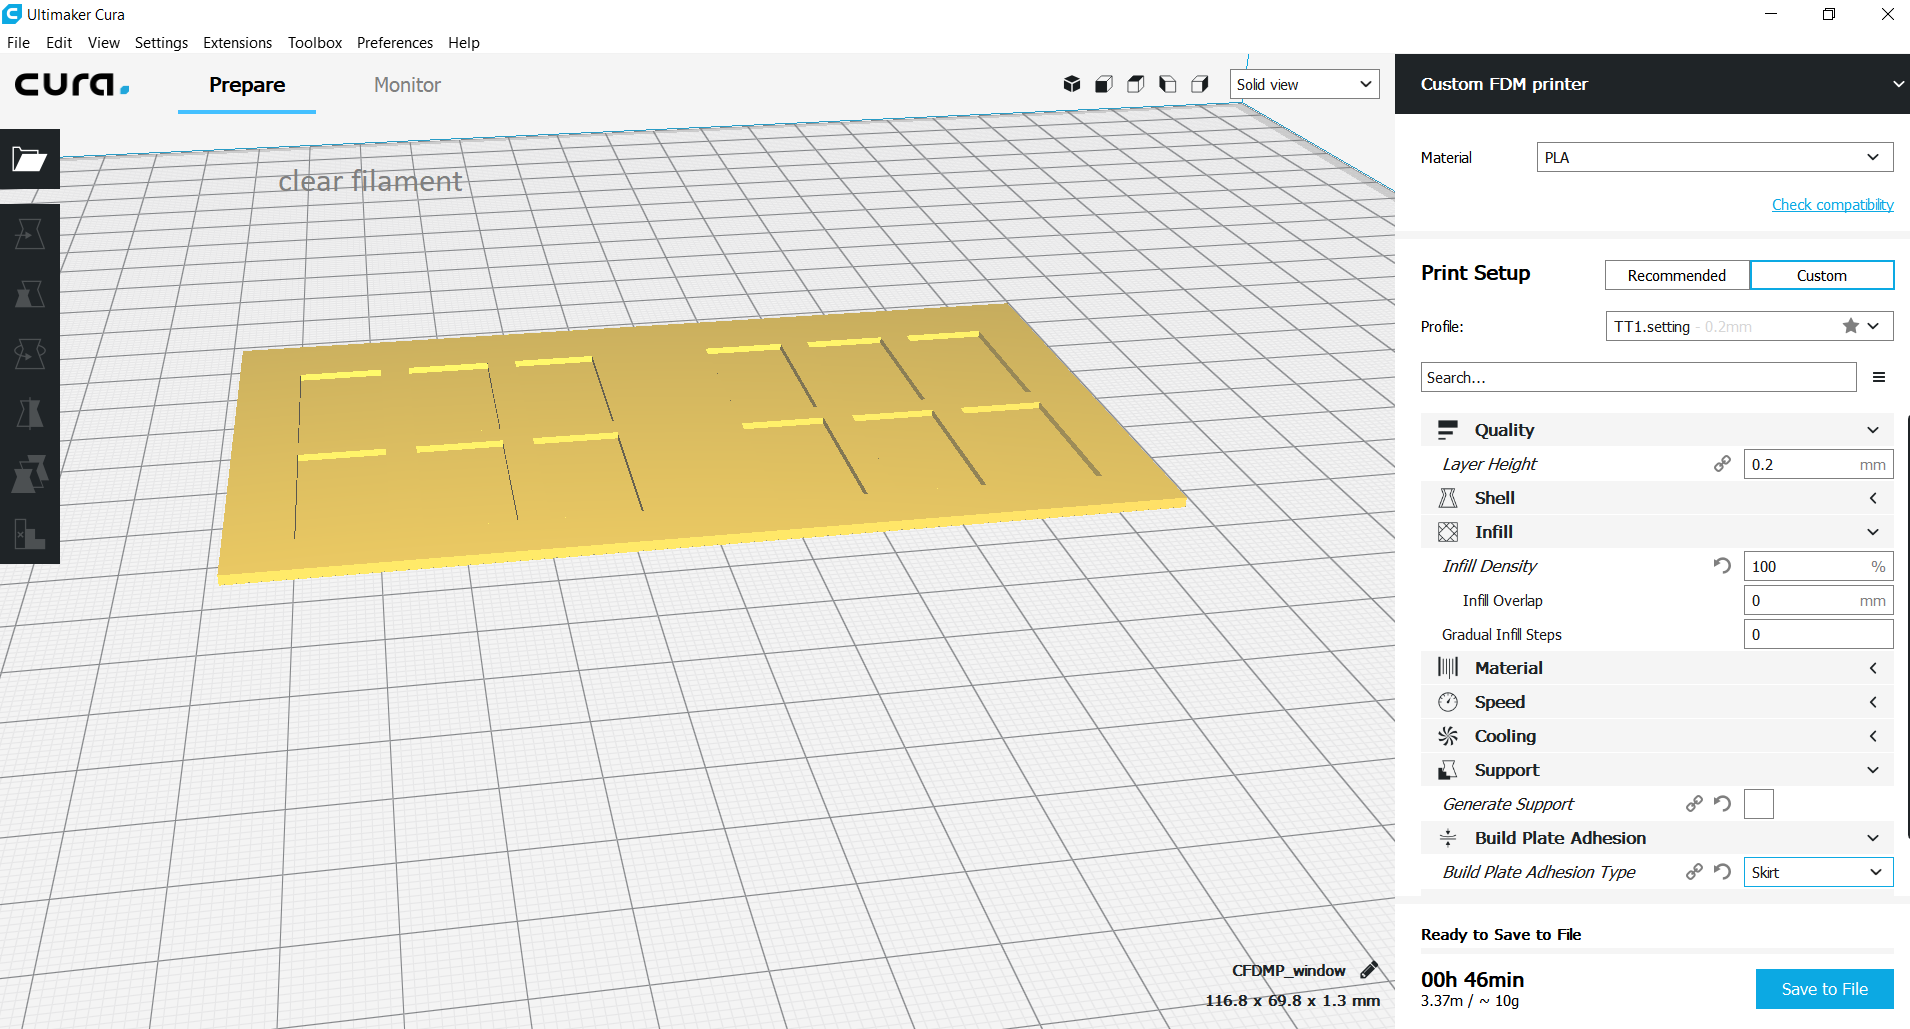Edit job name with the pencil icon
1910x1029 pixels.
[1369, 970]
